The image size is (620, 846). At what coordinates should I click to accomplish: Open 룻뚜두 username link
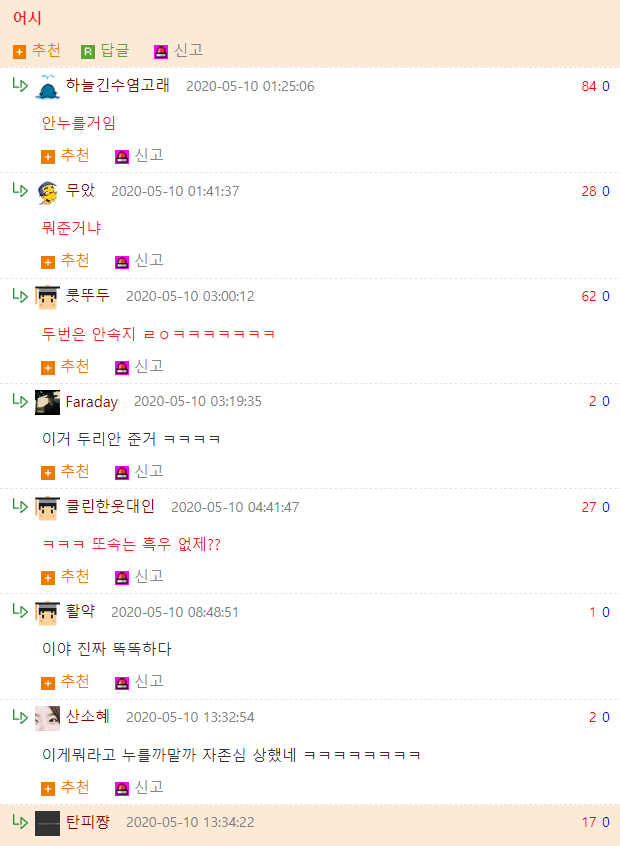coord(88,296)
